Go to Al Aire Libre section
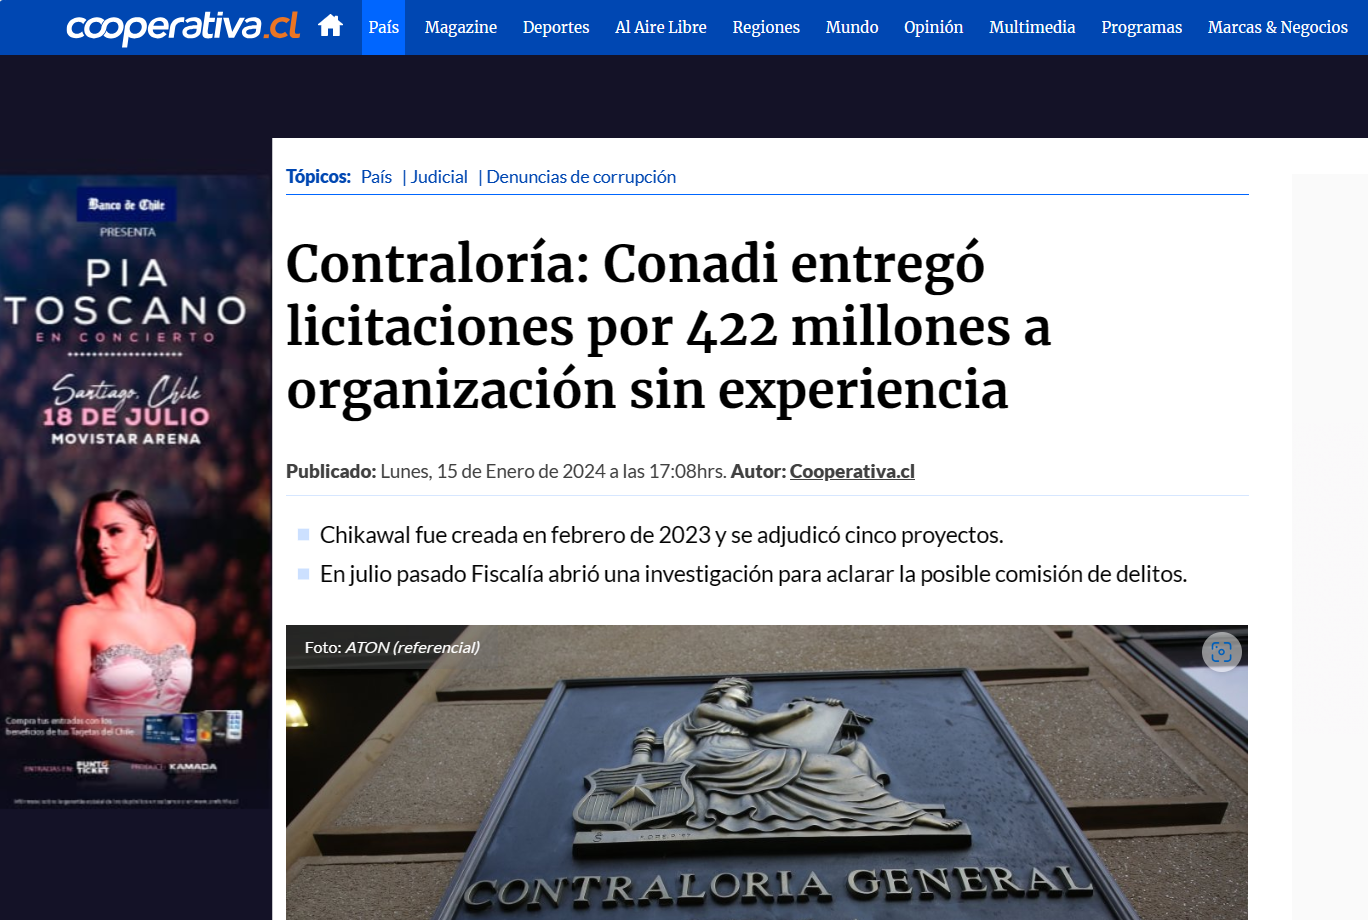Screen dimensions: 1368x920 (x=661, y=27)
